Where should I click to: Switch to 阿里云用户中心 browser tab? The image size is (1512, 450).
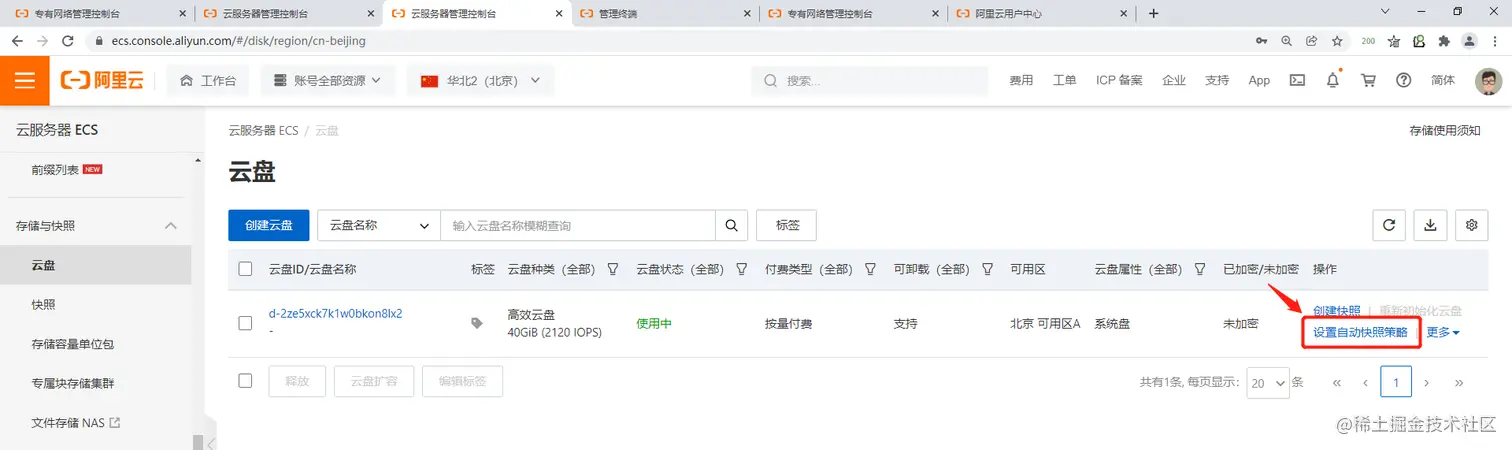coord(1040,14)
